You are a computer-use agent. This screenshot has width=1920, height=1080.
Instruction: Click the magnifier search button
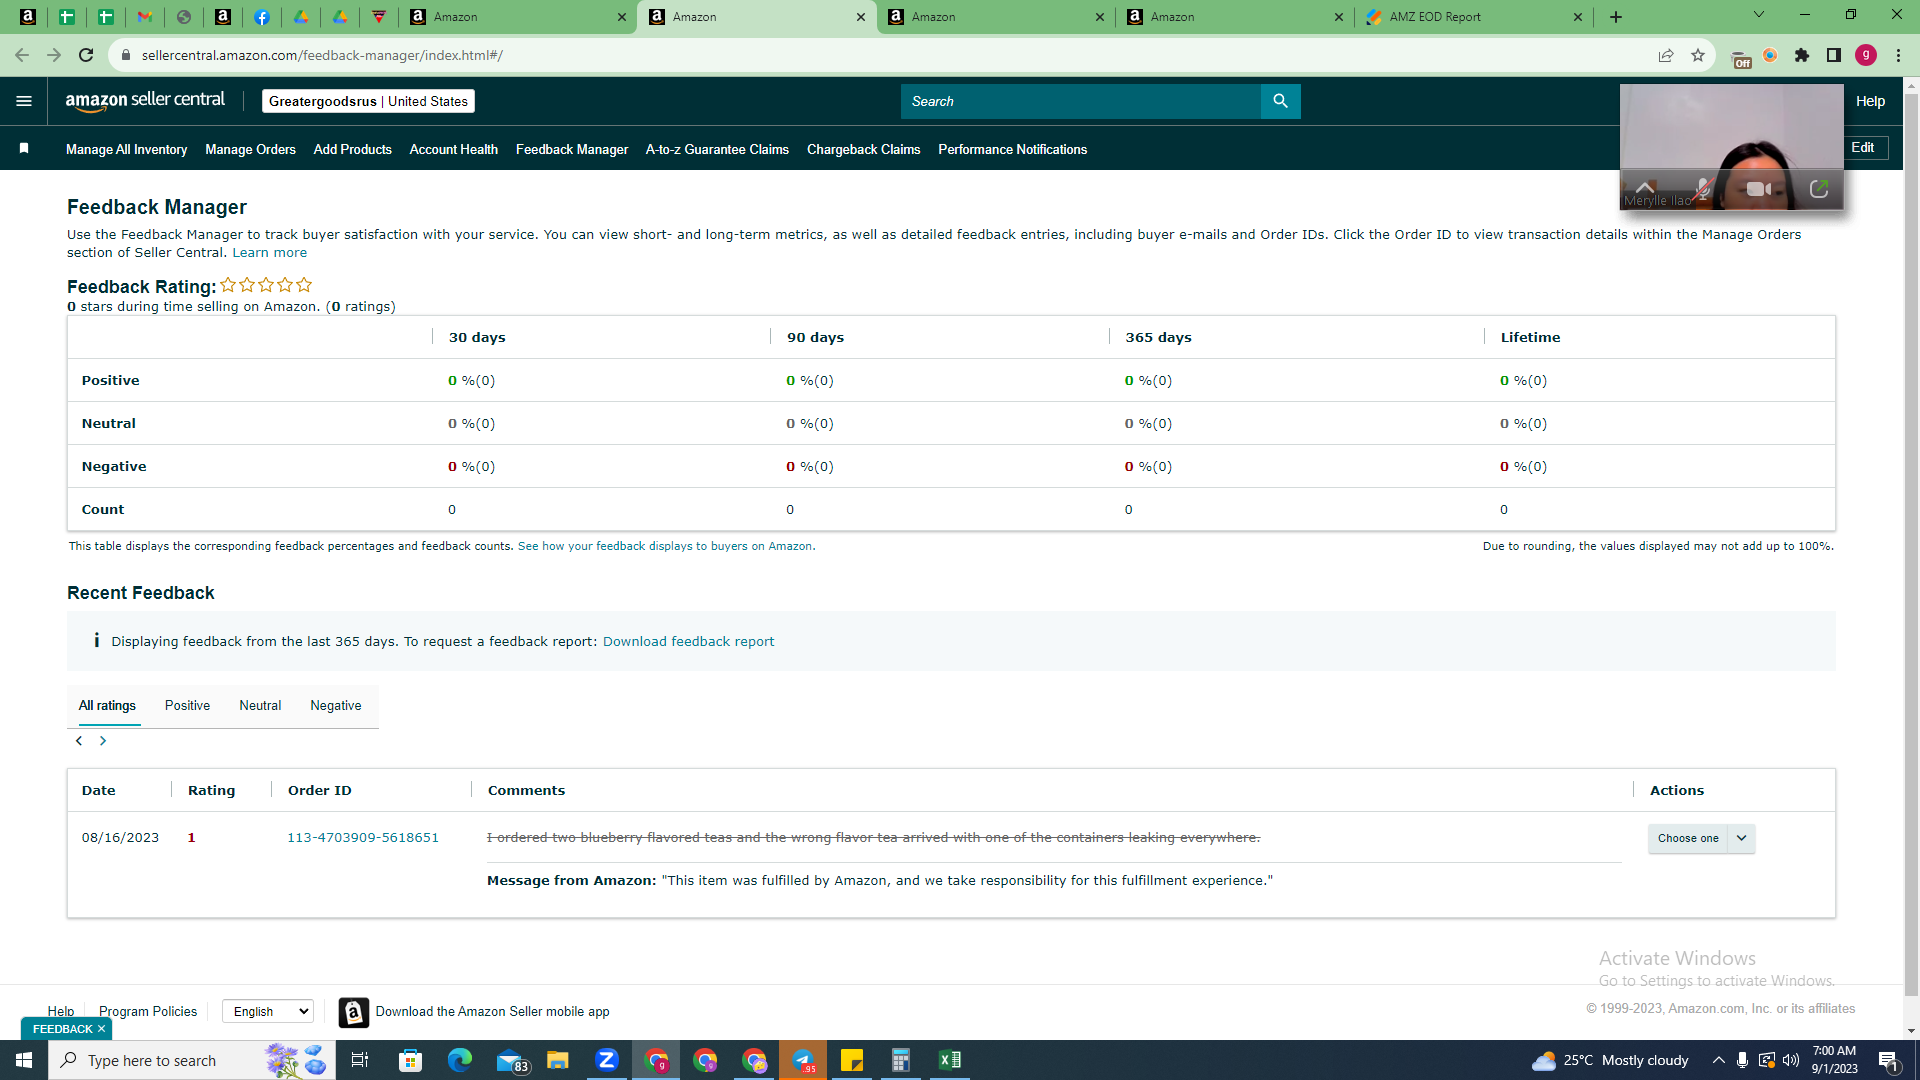(x=1280, y=101)
